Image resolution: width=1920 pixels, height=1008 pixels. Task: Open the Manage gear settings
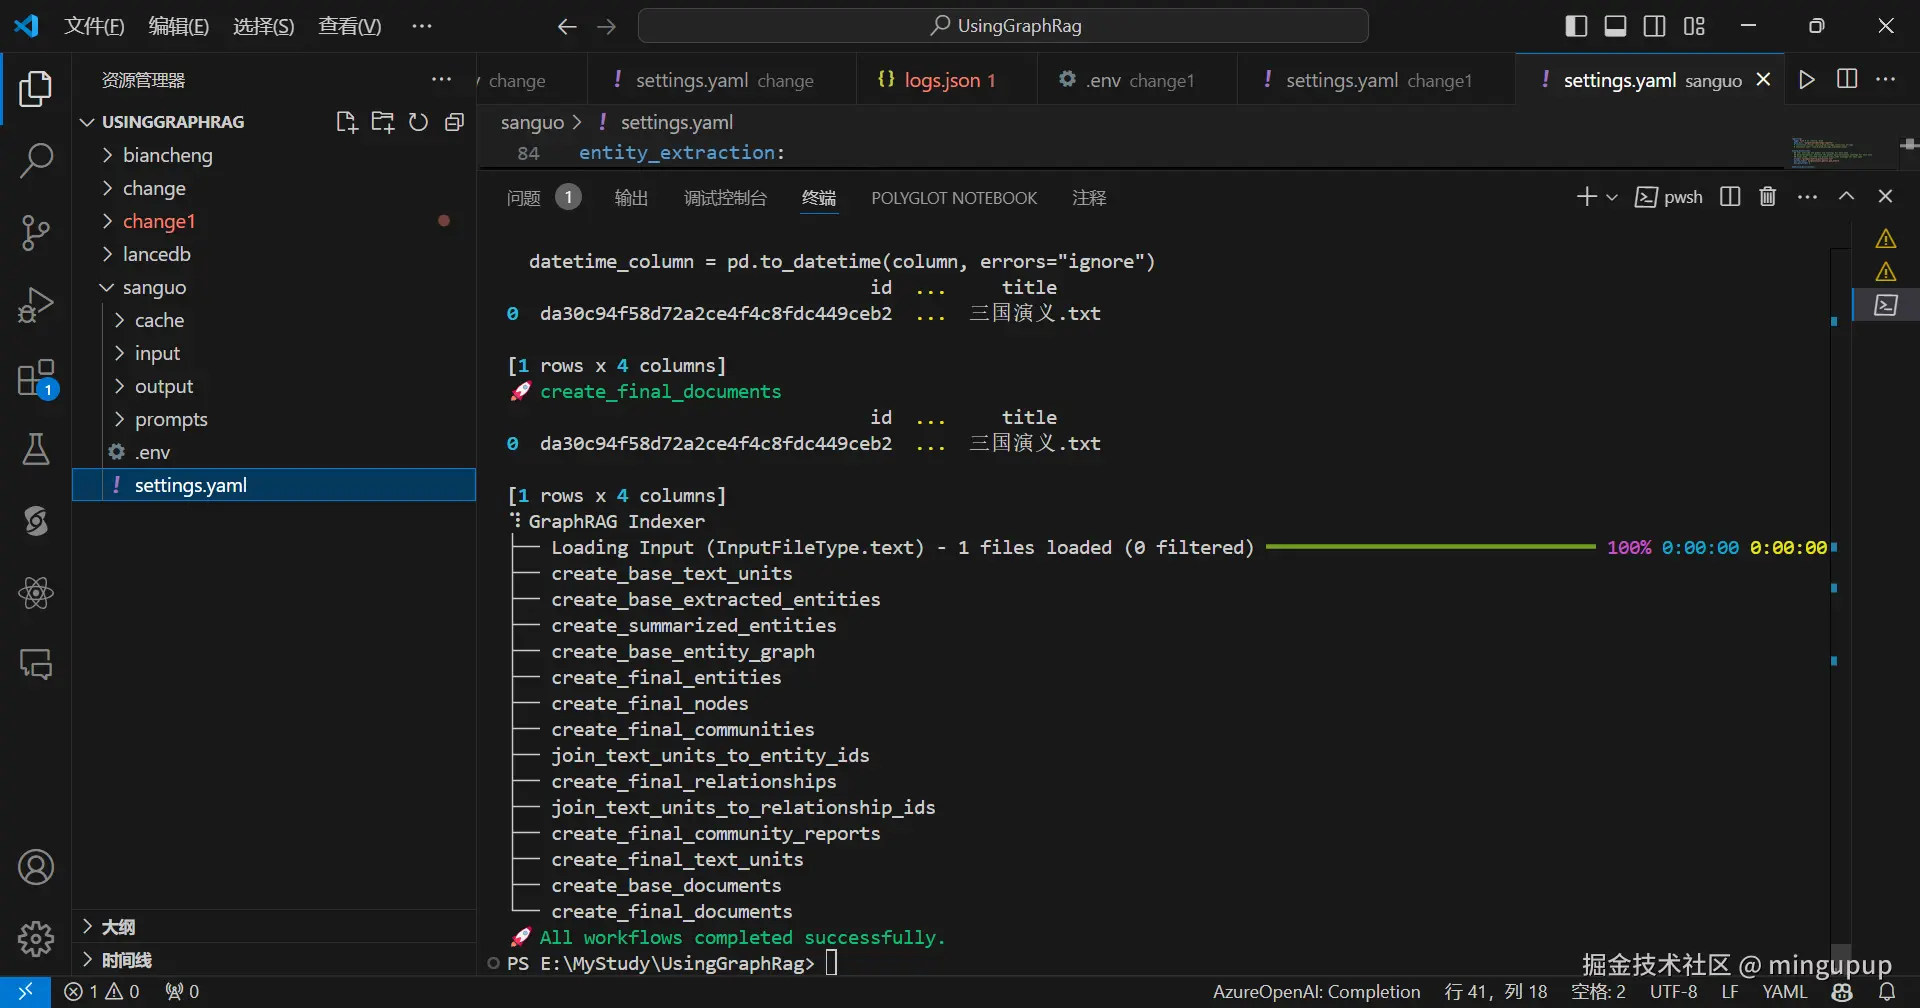[36, 938]
